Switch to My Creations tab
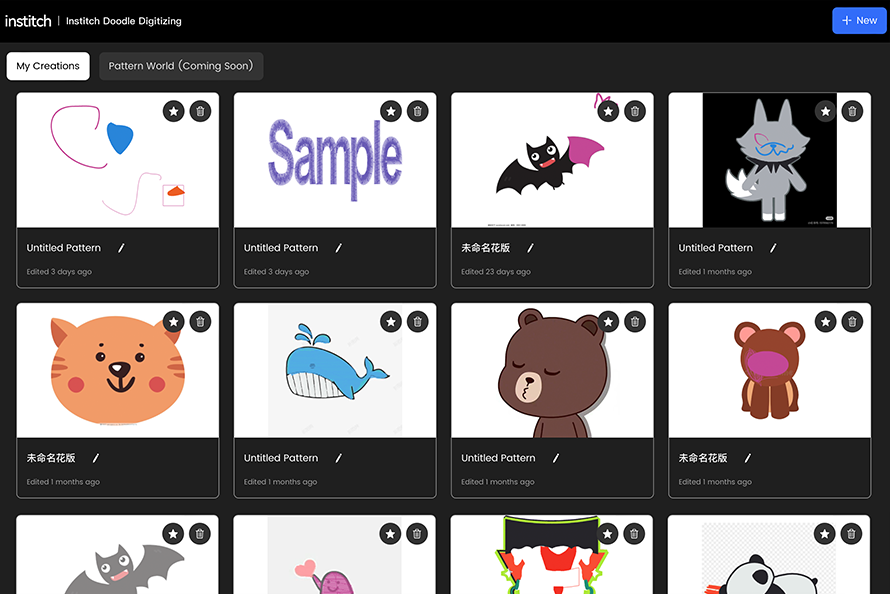 (x=48, y=66)
